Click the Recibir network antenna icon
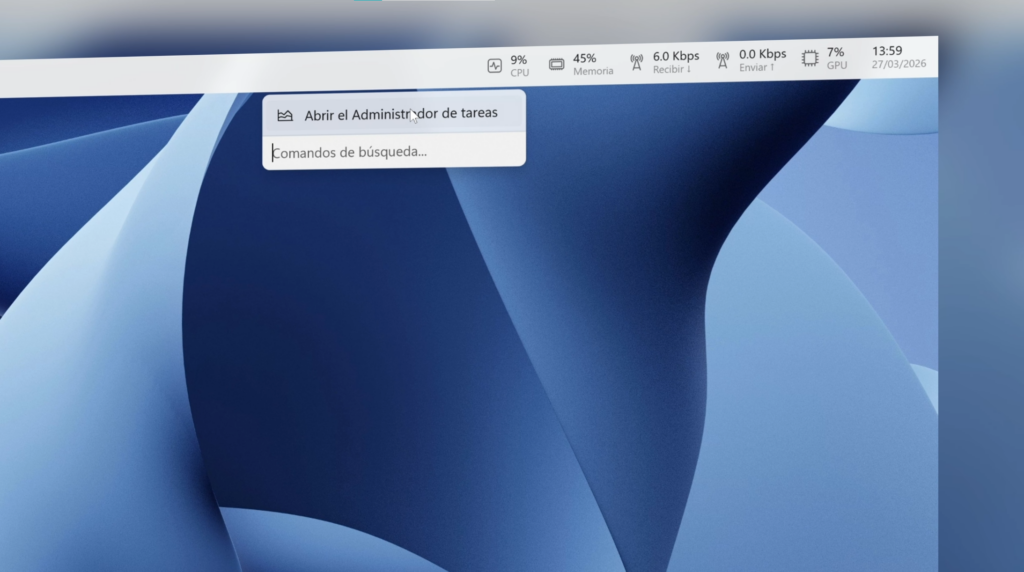The image size is (1024, 572). click(637, 62)
